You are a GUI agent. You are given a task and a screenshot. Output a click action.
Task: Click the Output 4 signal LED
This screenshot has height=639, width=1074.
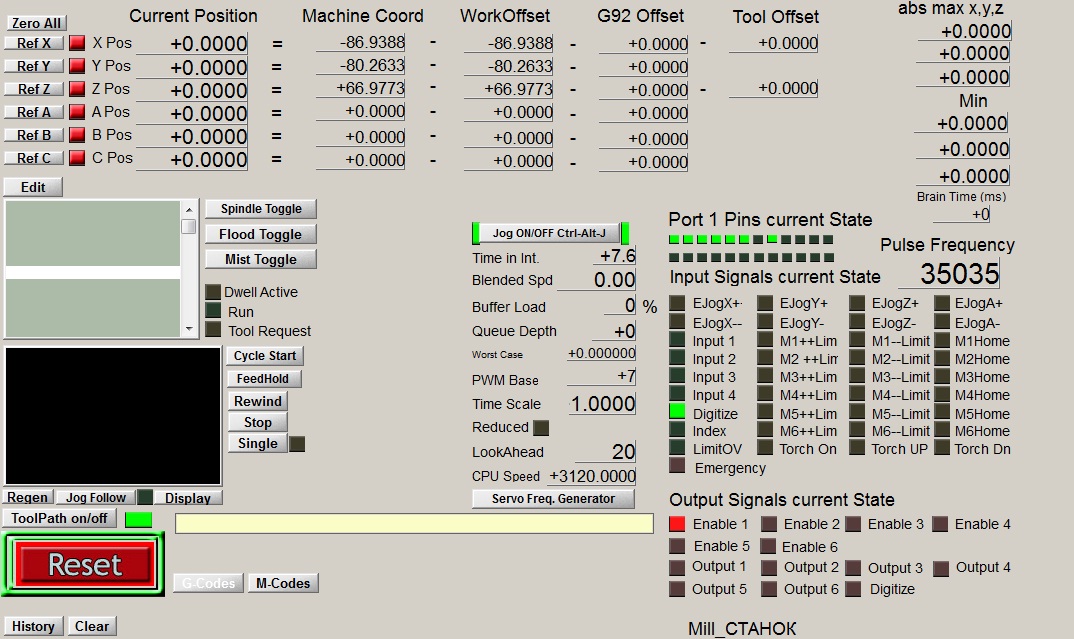(941, 568)
